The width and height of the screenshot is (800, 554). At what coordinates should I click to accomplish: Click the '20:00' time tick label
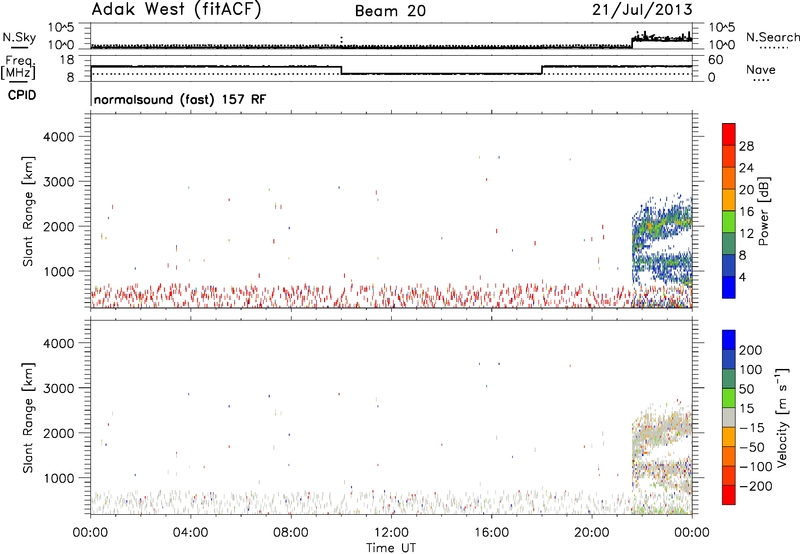(591, 533)
